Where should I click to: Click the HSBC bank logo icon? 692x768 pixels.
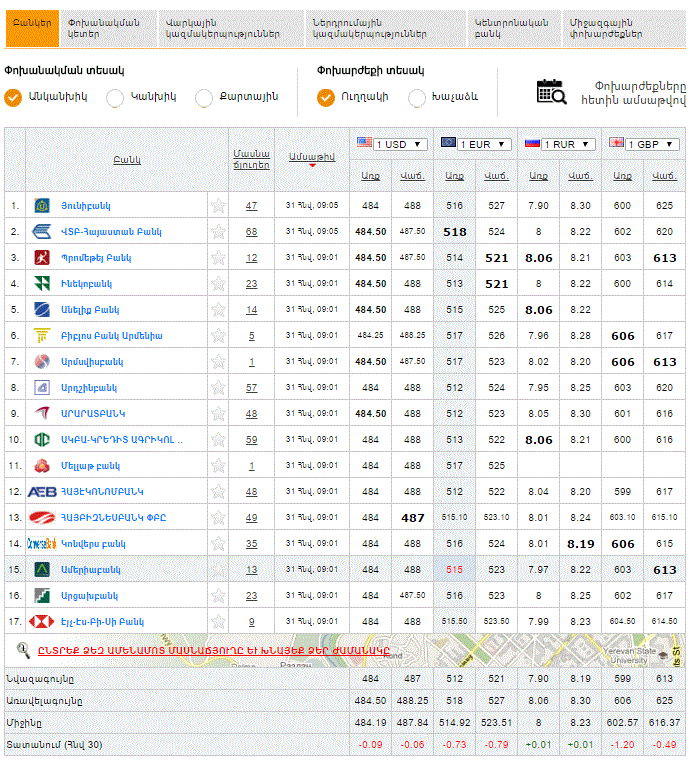pyautogui.click(x=42, y=622)
